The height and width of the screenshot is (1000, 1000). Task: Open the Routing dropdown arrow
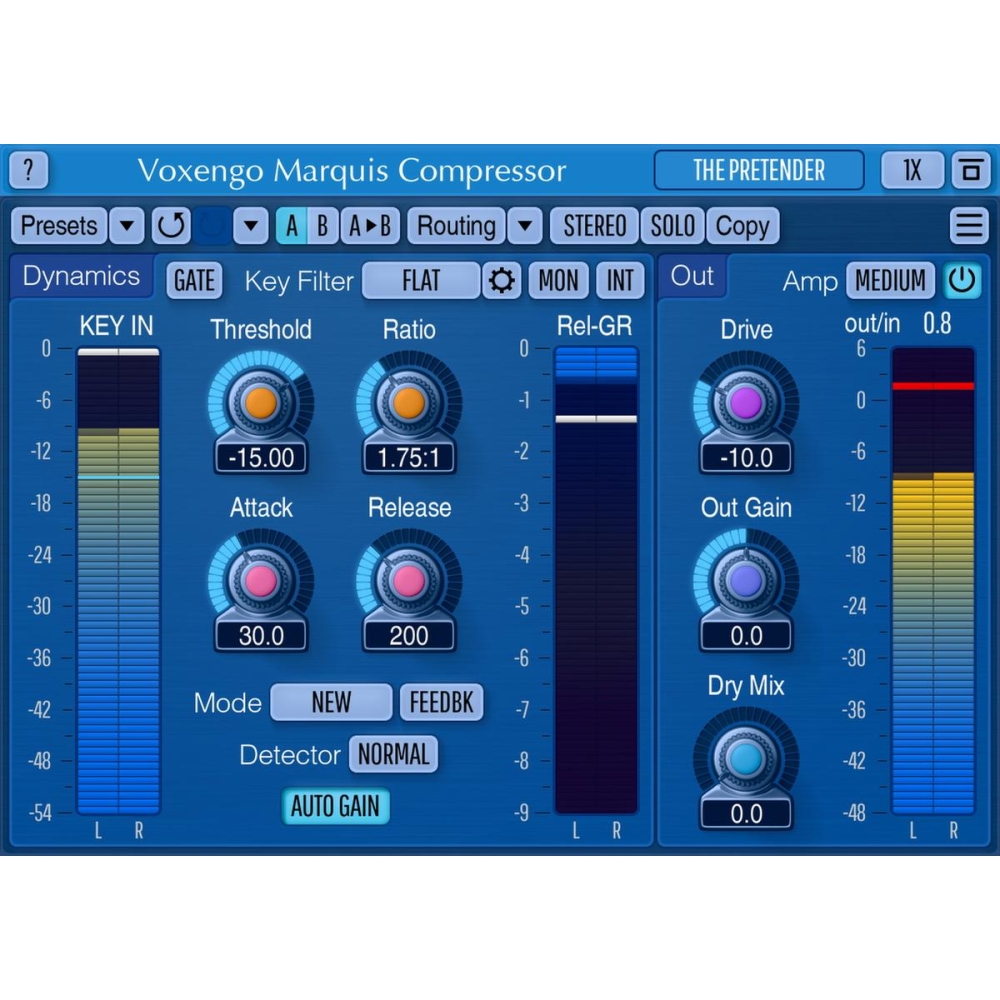coord(525,226)
